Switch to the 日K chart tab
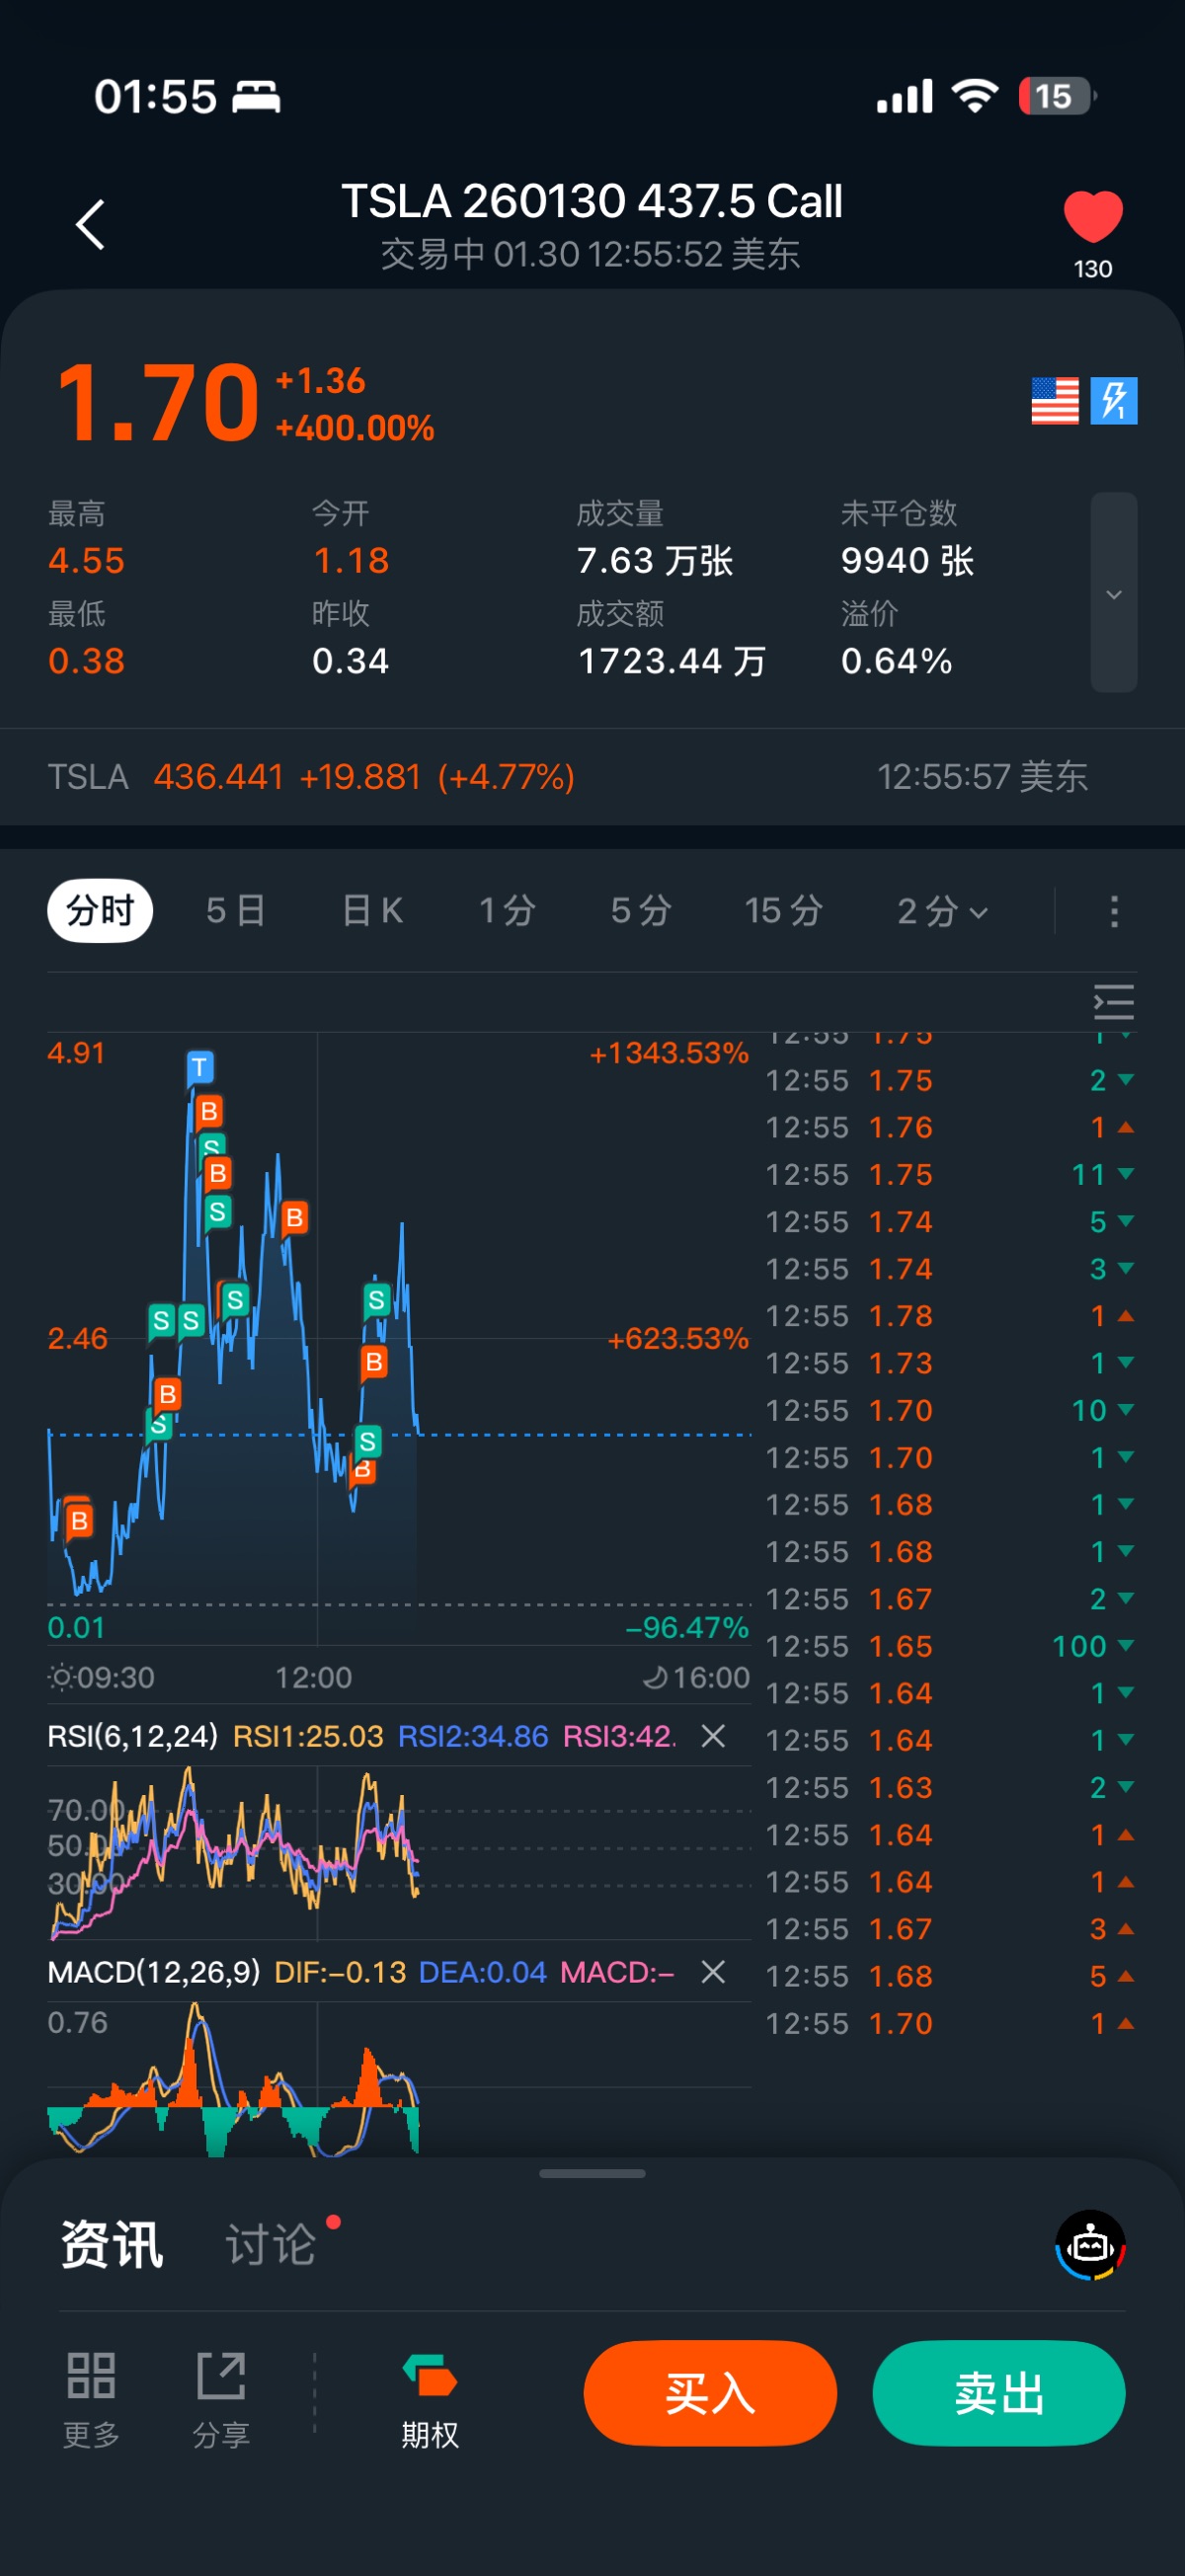The height and width of the screenshot is (2576, 1185). click(x=372, y=911)
